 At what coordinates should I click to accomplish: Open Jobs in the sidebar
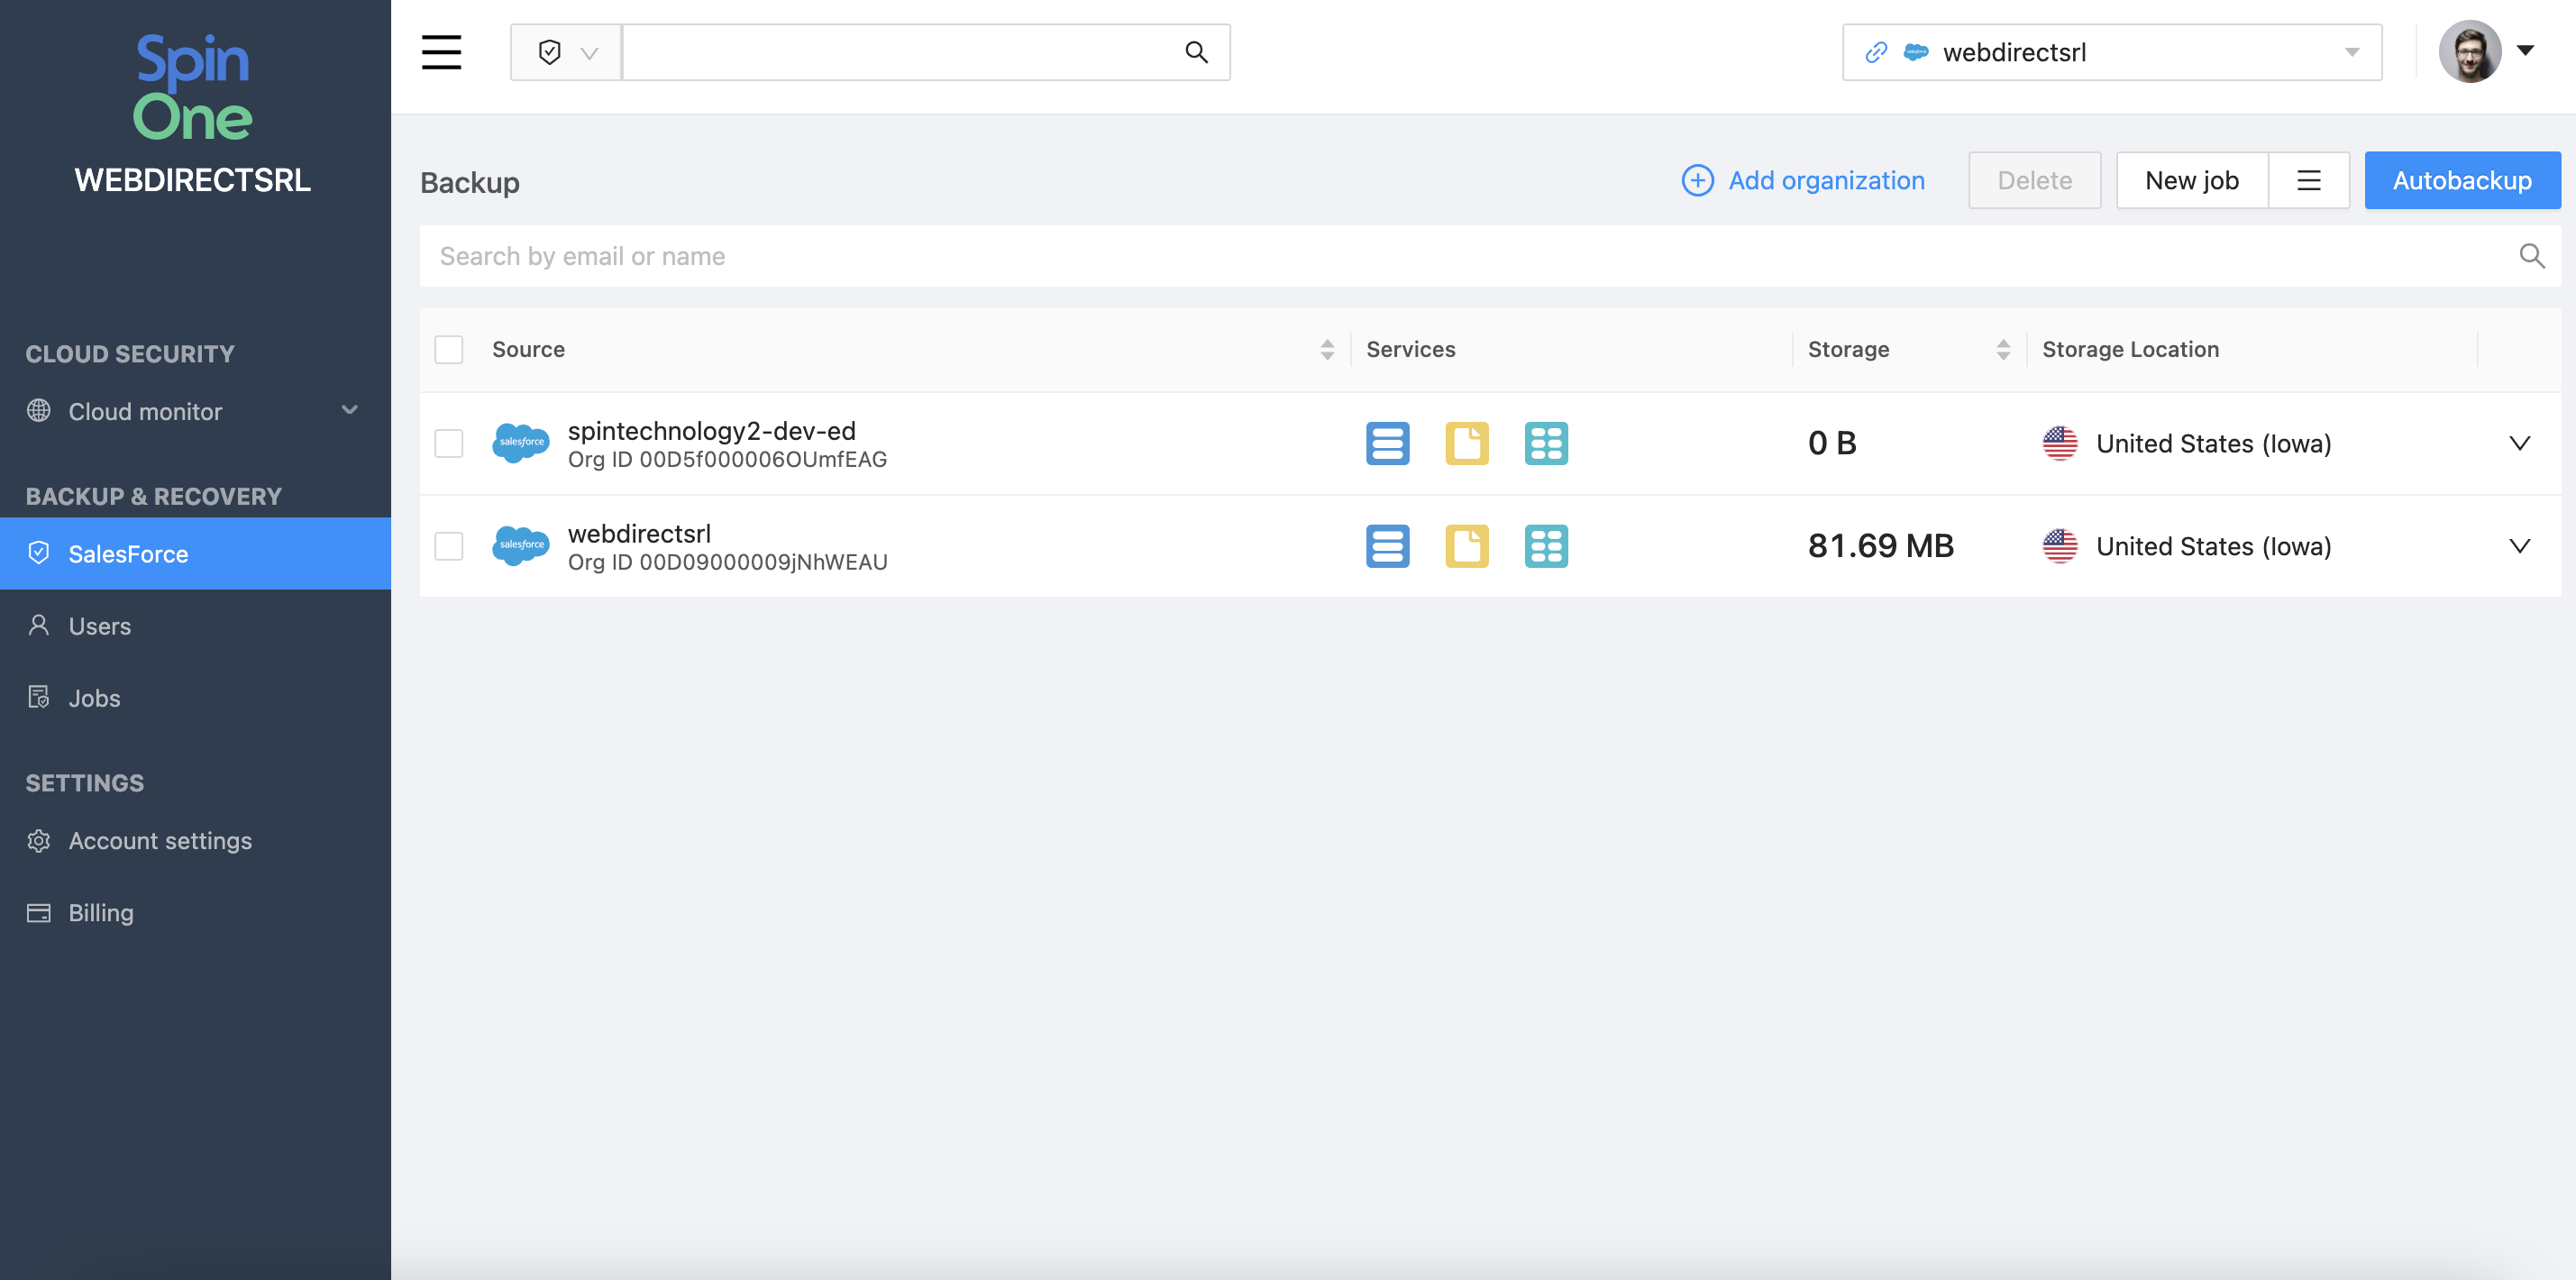(x=94, y=698)
